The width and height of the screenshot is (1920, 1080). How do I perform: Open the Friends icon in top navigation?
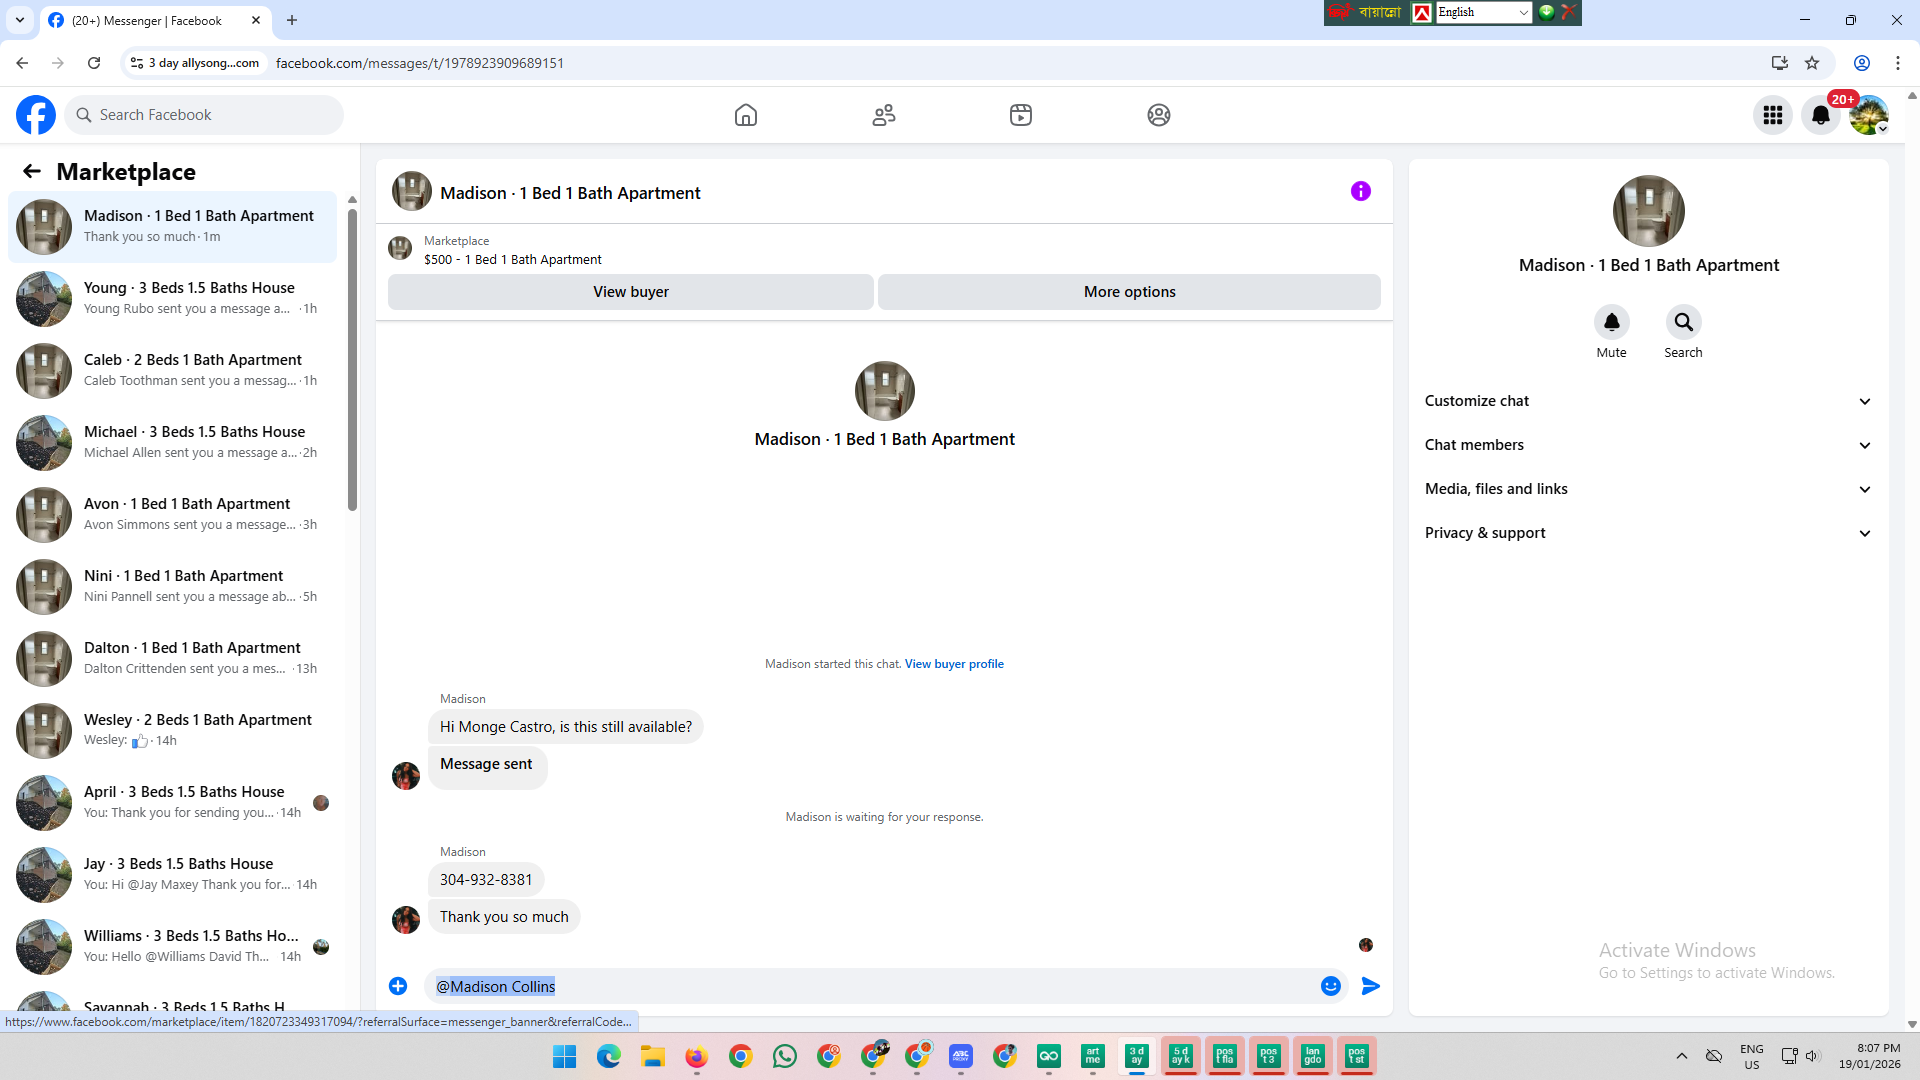(883, 115)
